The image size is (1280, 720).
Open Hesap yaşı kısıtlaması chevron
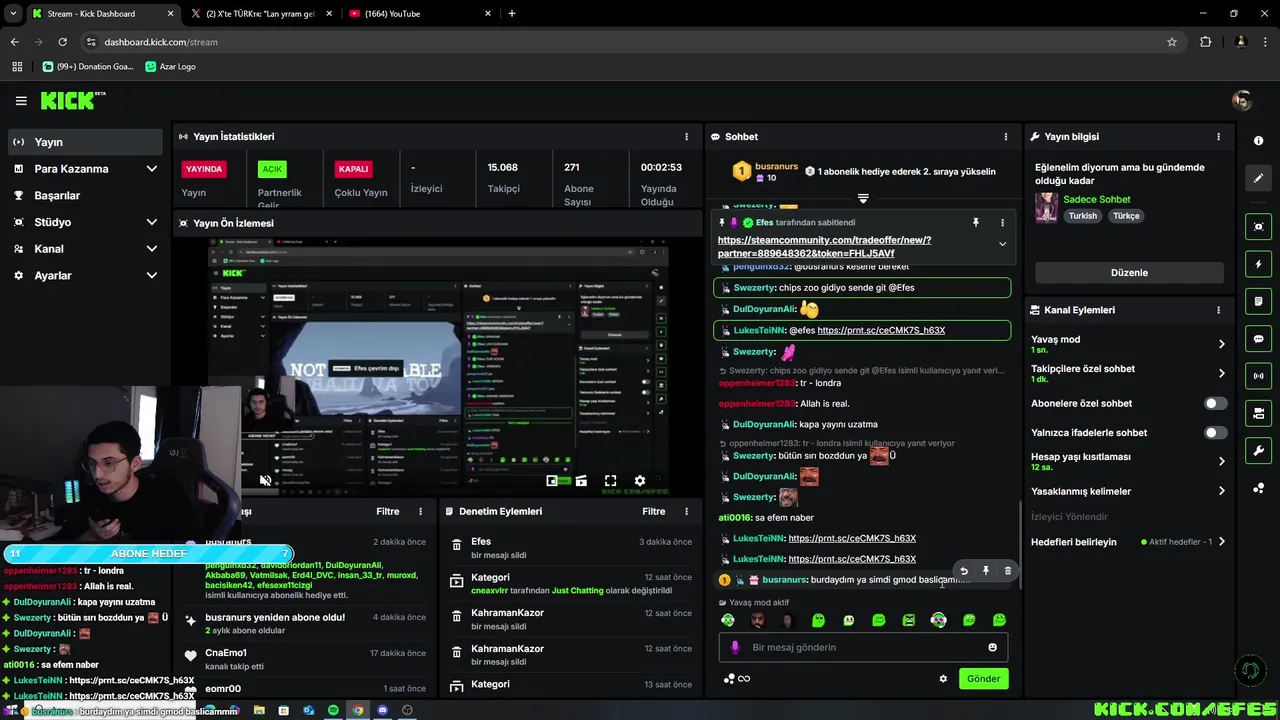(1221, 461)
